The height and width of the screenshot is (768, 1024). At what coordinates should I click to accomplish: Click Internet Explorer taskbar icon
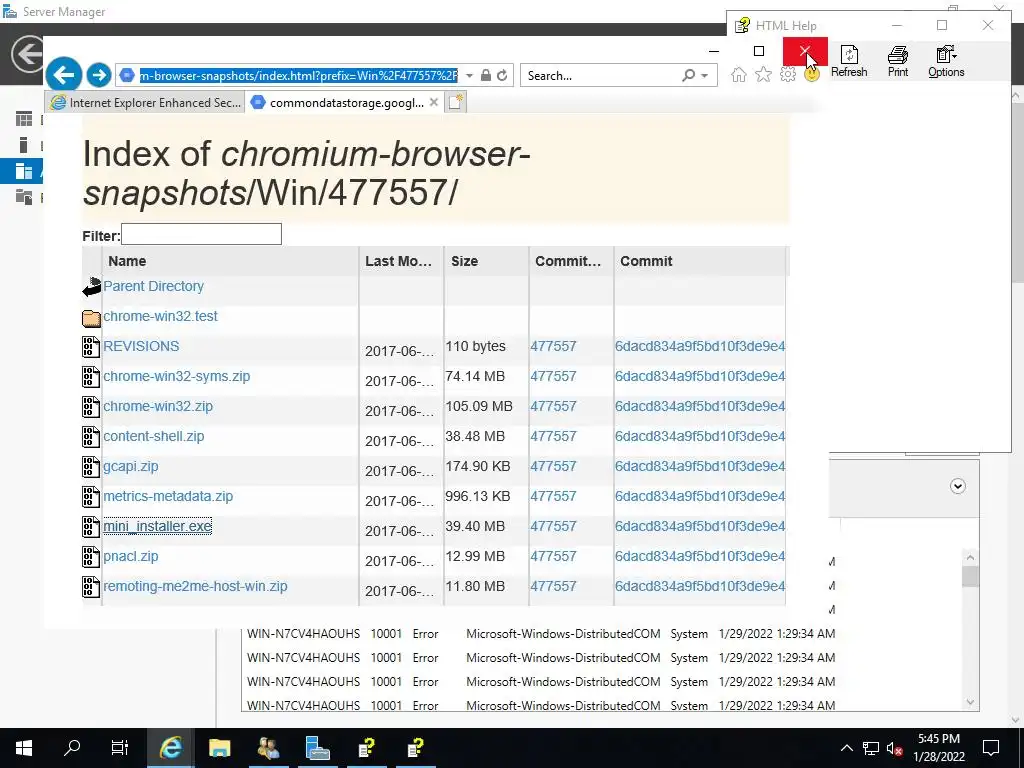170,748
